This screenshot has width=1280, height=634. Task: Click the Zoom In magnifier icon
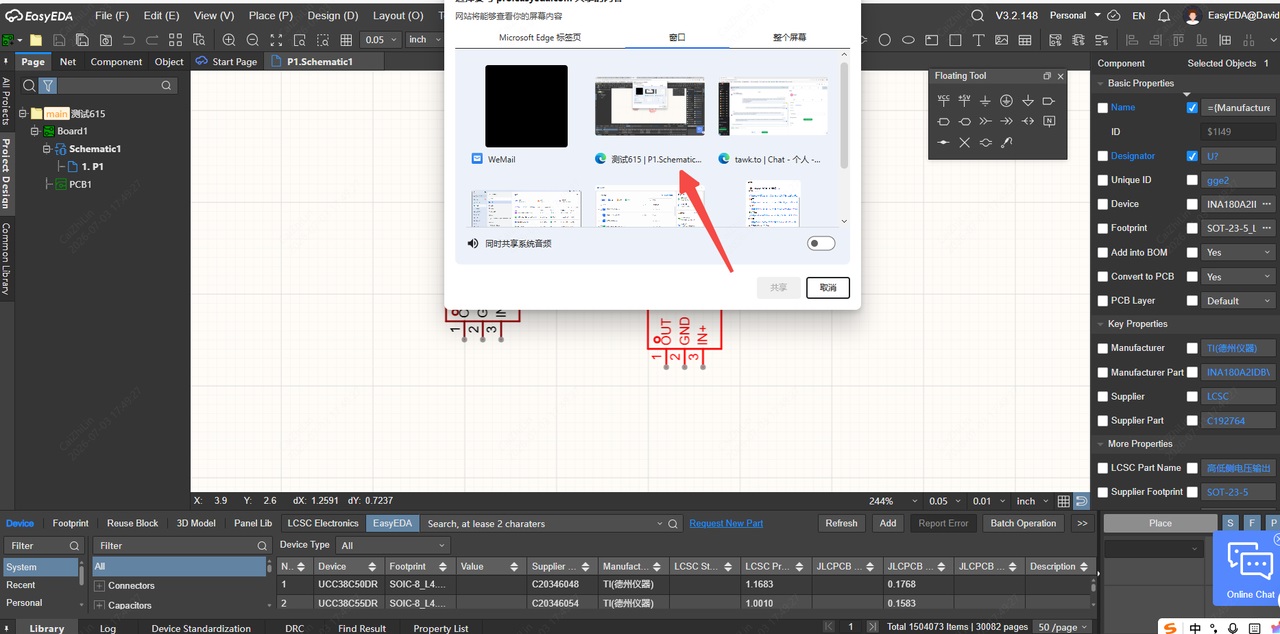click(229, 40)
